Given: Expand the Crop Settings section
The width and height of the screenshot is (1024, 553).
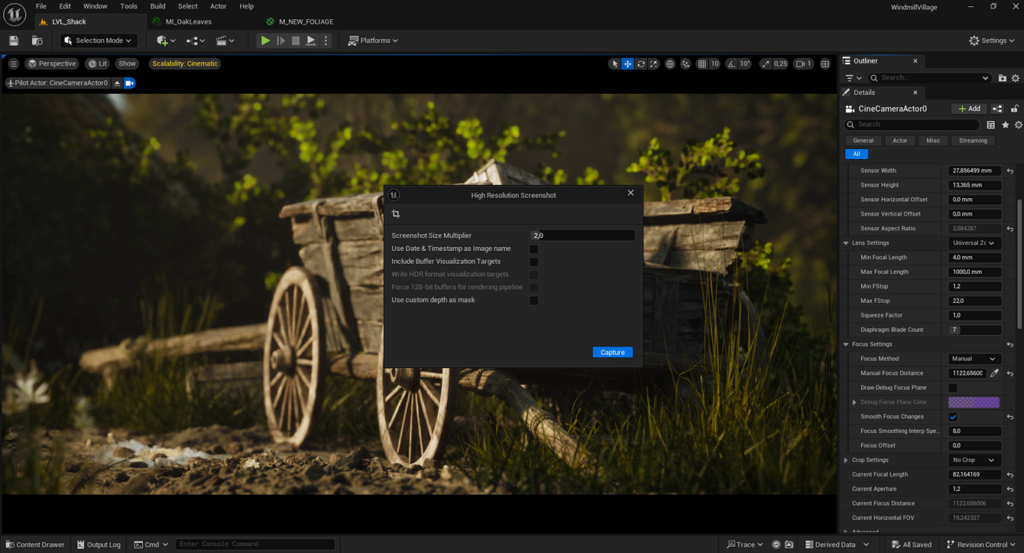Looking at the screenshot, I should pos(846,460).
